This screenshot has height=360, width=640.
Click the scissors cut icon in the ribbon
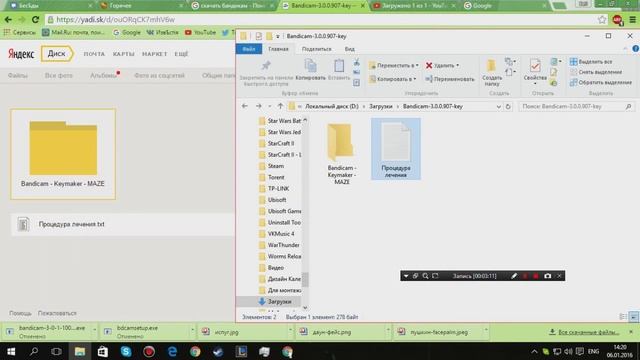(x=357, y=62)
